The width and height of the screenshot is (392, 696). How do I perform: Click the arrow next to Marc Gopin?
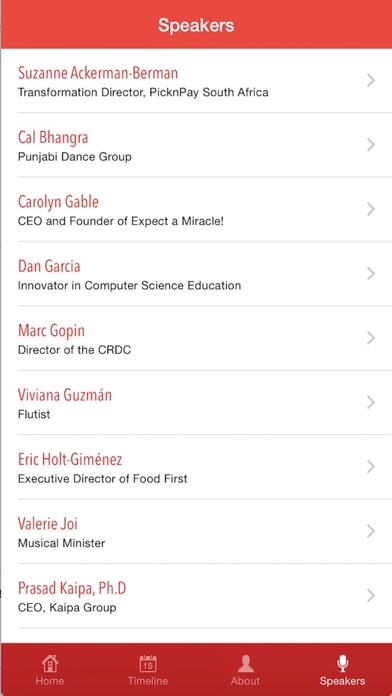click(371, 338)
